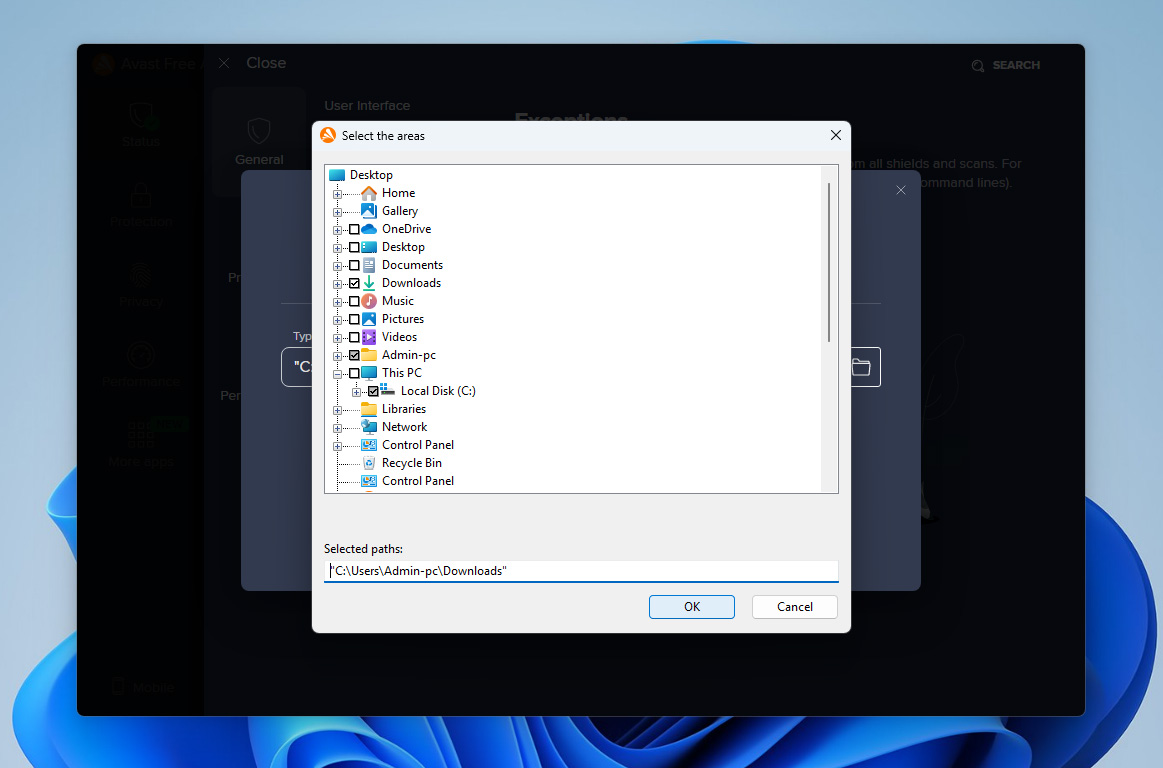Screen dimensions: 1163x768
Task: Expand the OneDrive tree node
Action: [x=337, y=230]
